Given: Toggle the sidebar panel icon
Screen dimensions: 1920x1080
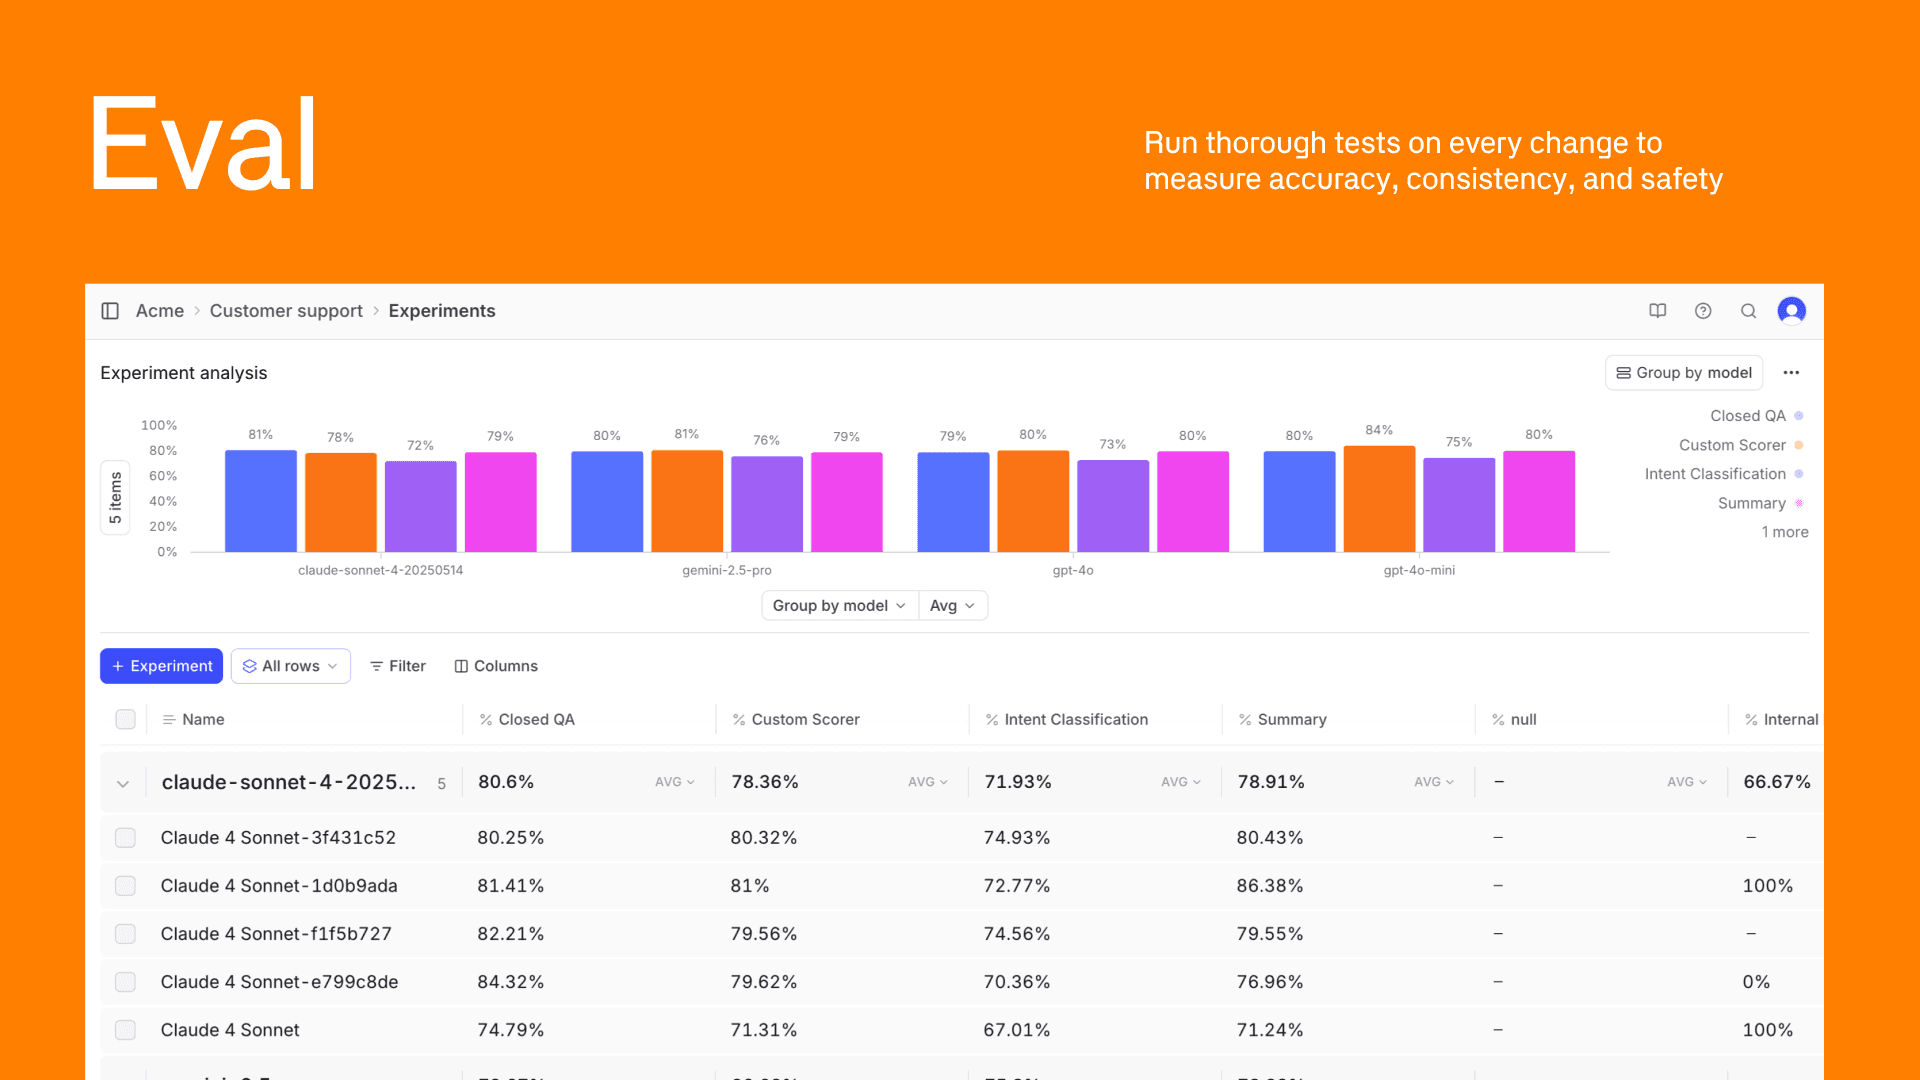Looking at the screenshot, I should click(x=110, y=311).
